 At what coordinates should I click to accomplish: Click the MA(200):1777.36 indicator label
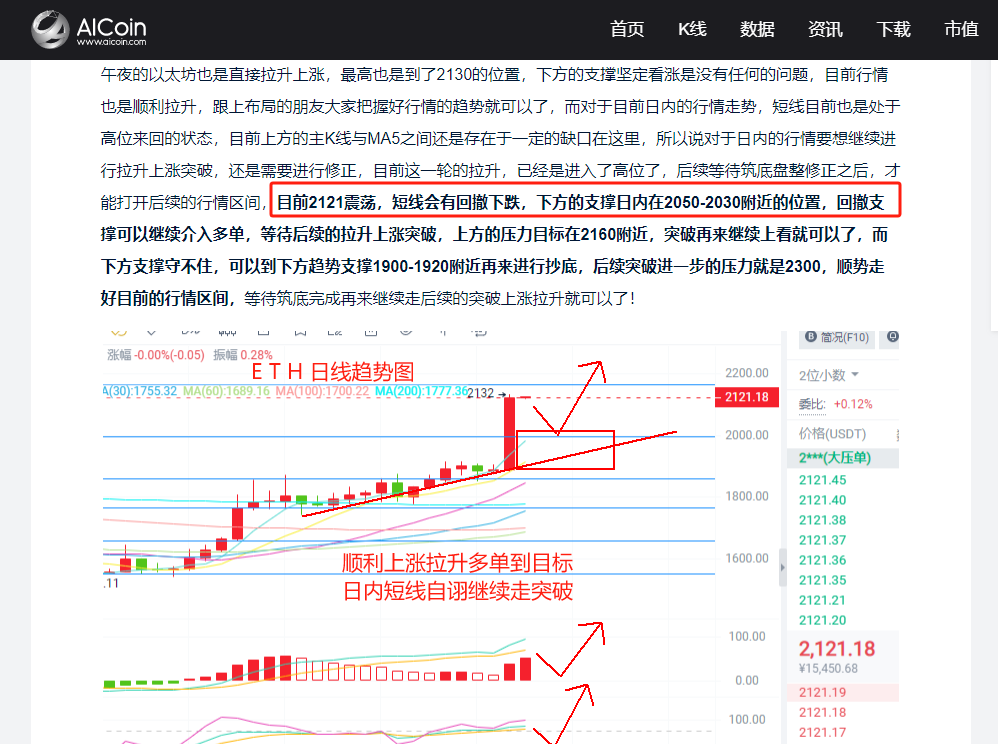pyautogui.click(x=421, y=391)
